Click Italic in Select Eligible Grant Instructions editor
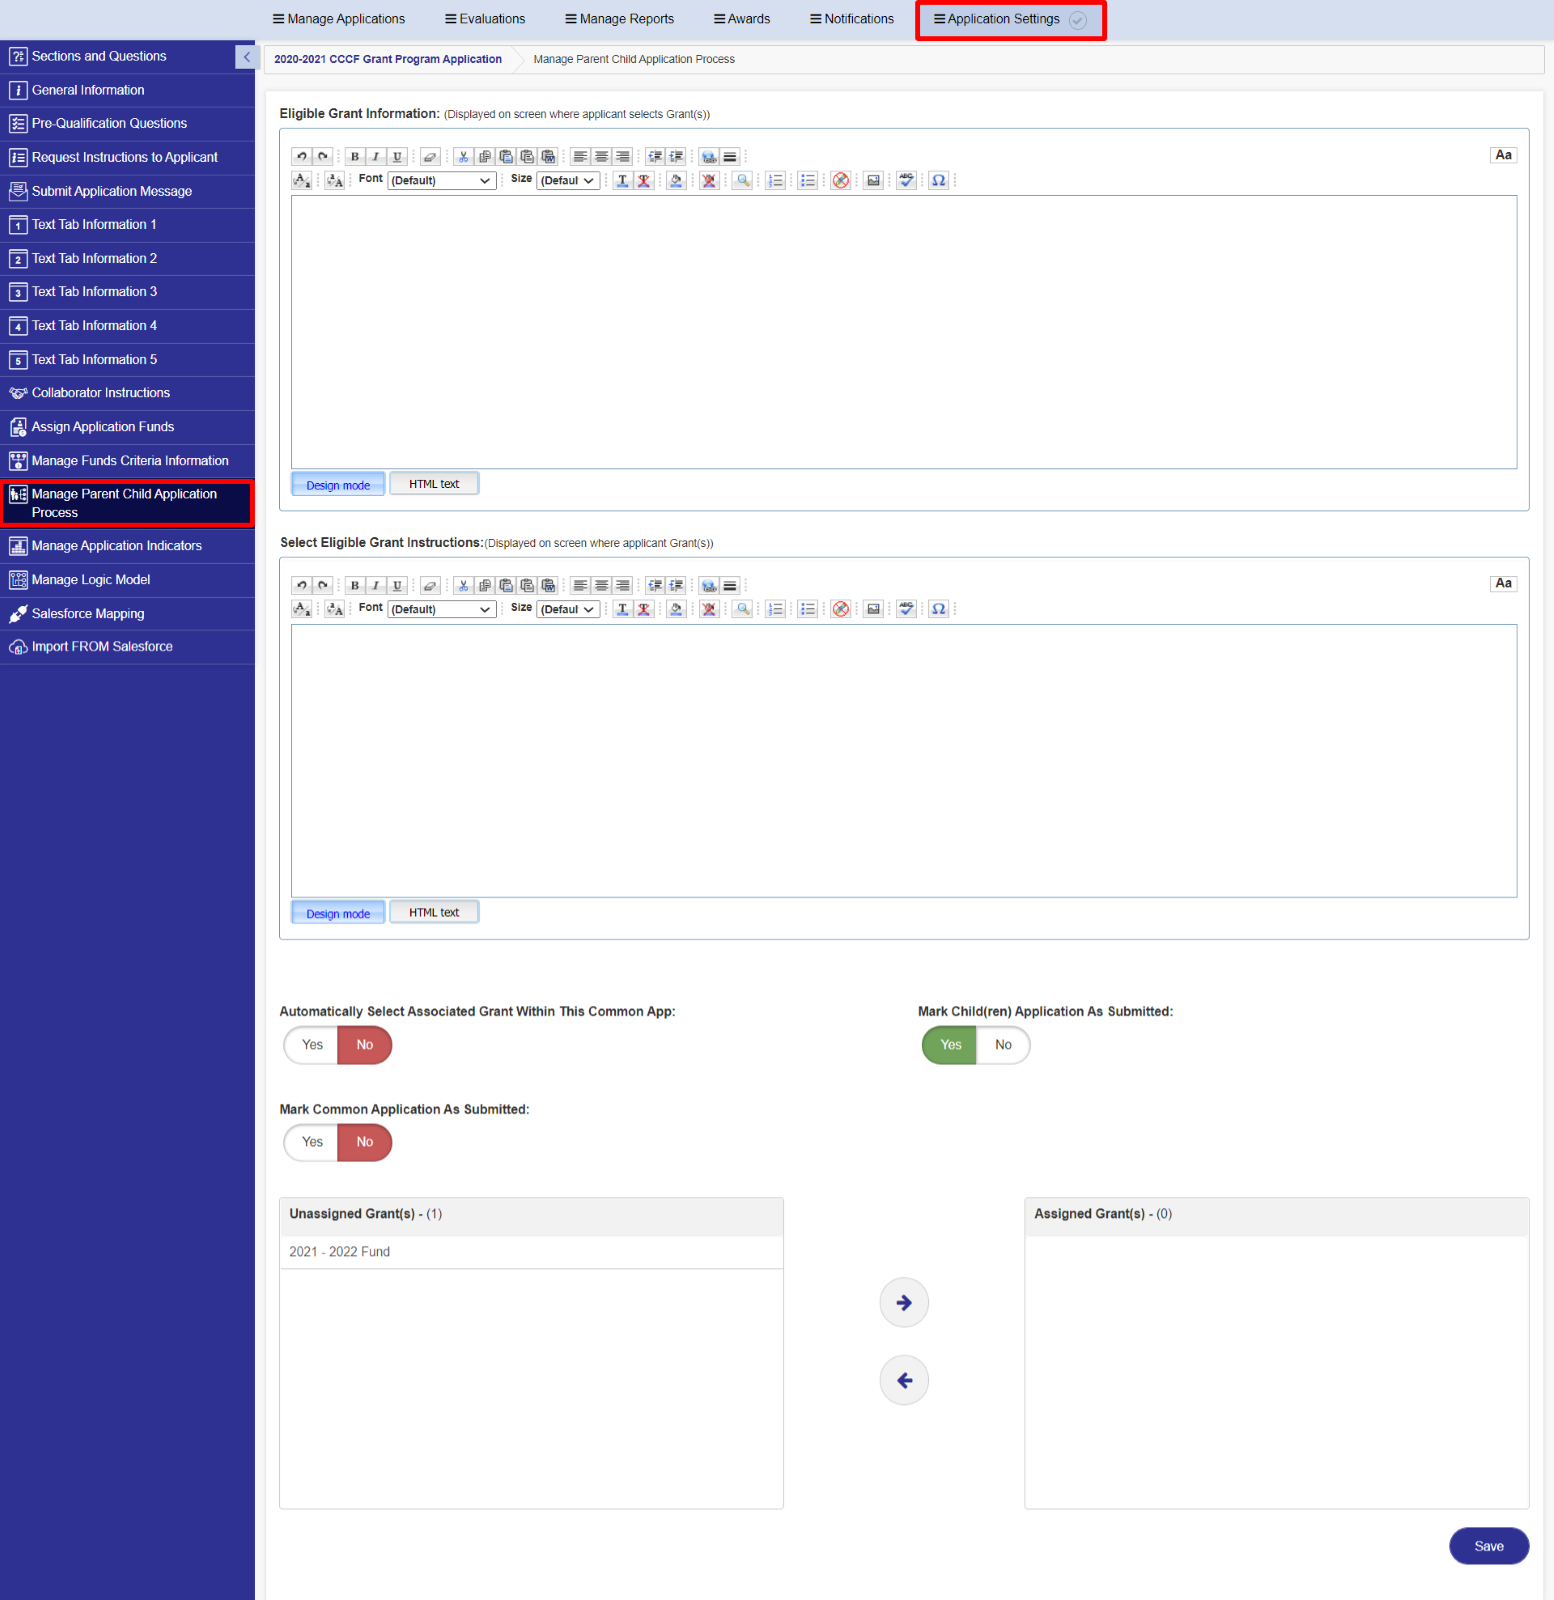 tap(376, 585)
